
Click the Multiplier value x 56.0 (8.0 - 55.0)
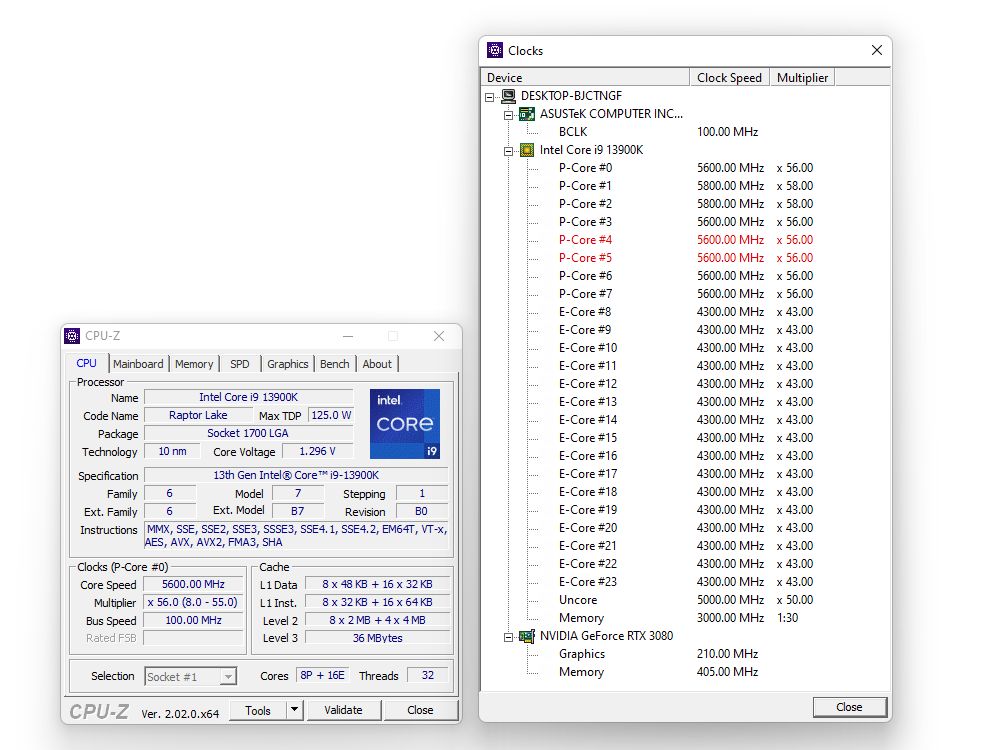coord(193,602)
